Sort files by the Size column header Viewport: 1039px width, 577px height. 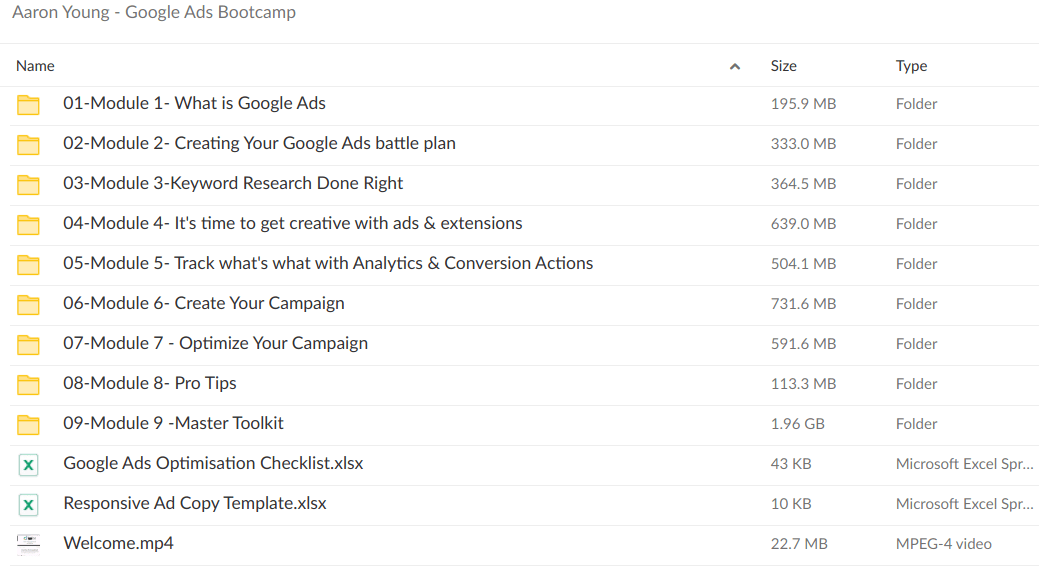[x=783, y=65]
